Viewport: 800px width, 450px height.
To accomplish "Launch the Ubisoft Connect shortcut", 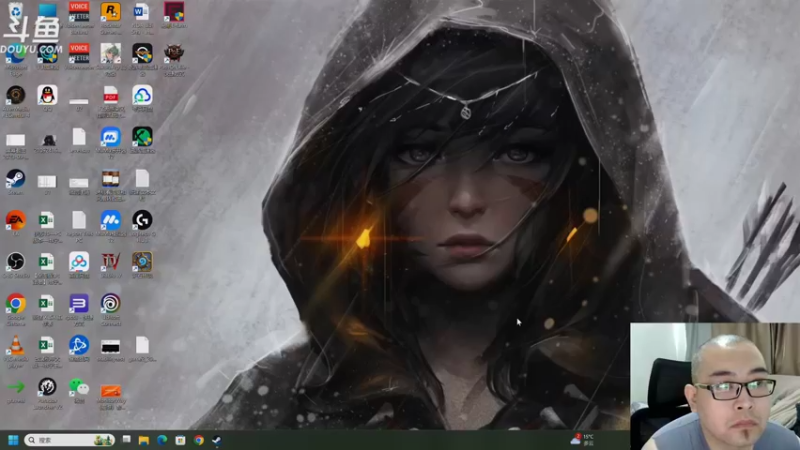I will [x=111, y=304].
